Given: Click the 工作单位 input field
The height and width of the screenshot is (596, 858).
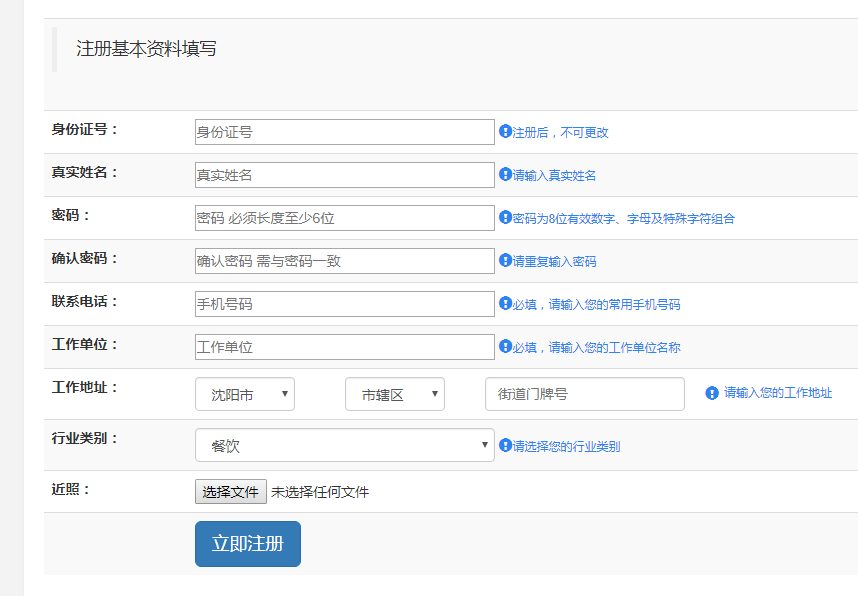Looking at the screenshot, I should pos(345,347).
